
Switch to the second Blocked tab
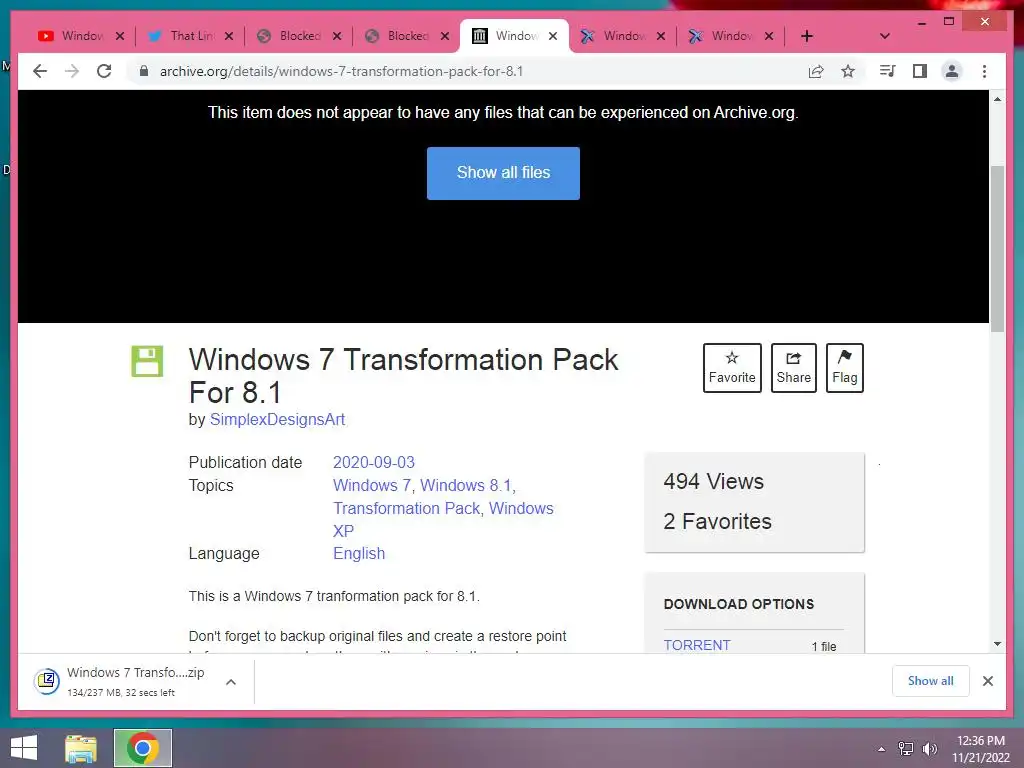click(396, 36)
